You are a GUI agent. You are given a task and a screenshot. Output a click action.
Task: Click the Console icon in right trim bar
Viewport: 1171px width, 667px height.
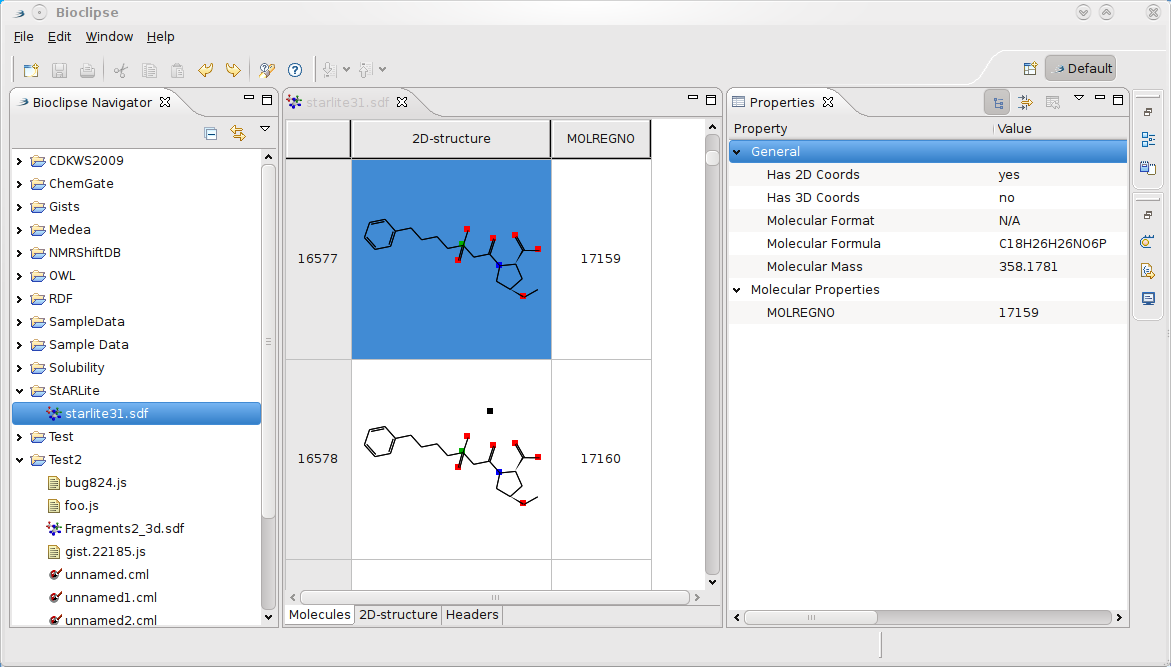pos(1148,299)
